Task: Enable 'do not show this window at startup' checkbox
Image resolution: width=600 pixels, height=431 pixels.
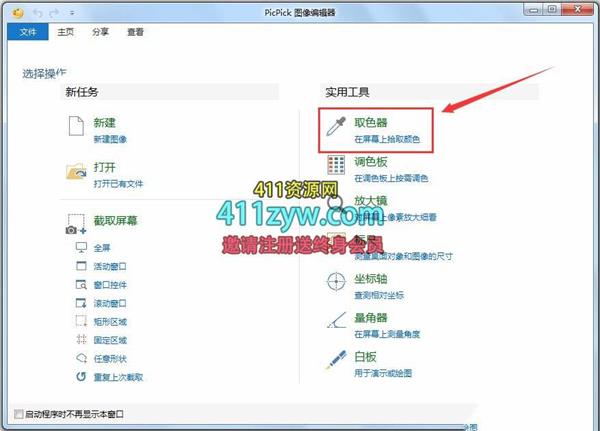Action: [x=19, y=413]
